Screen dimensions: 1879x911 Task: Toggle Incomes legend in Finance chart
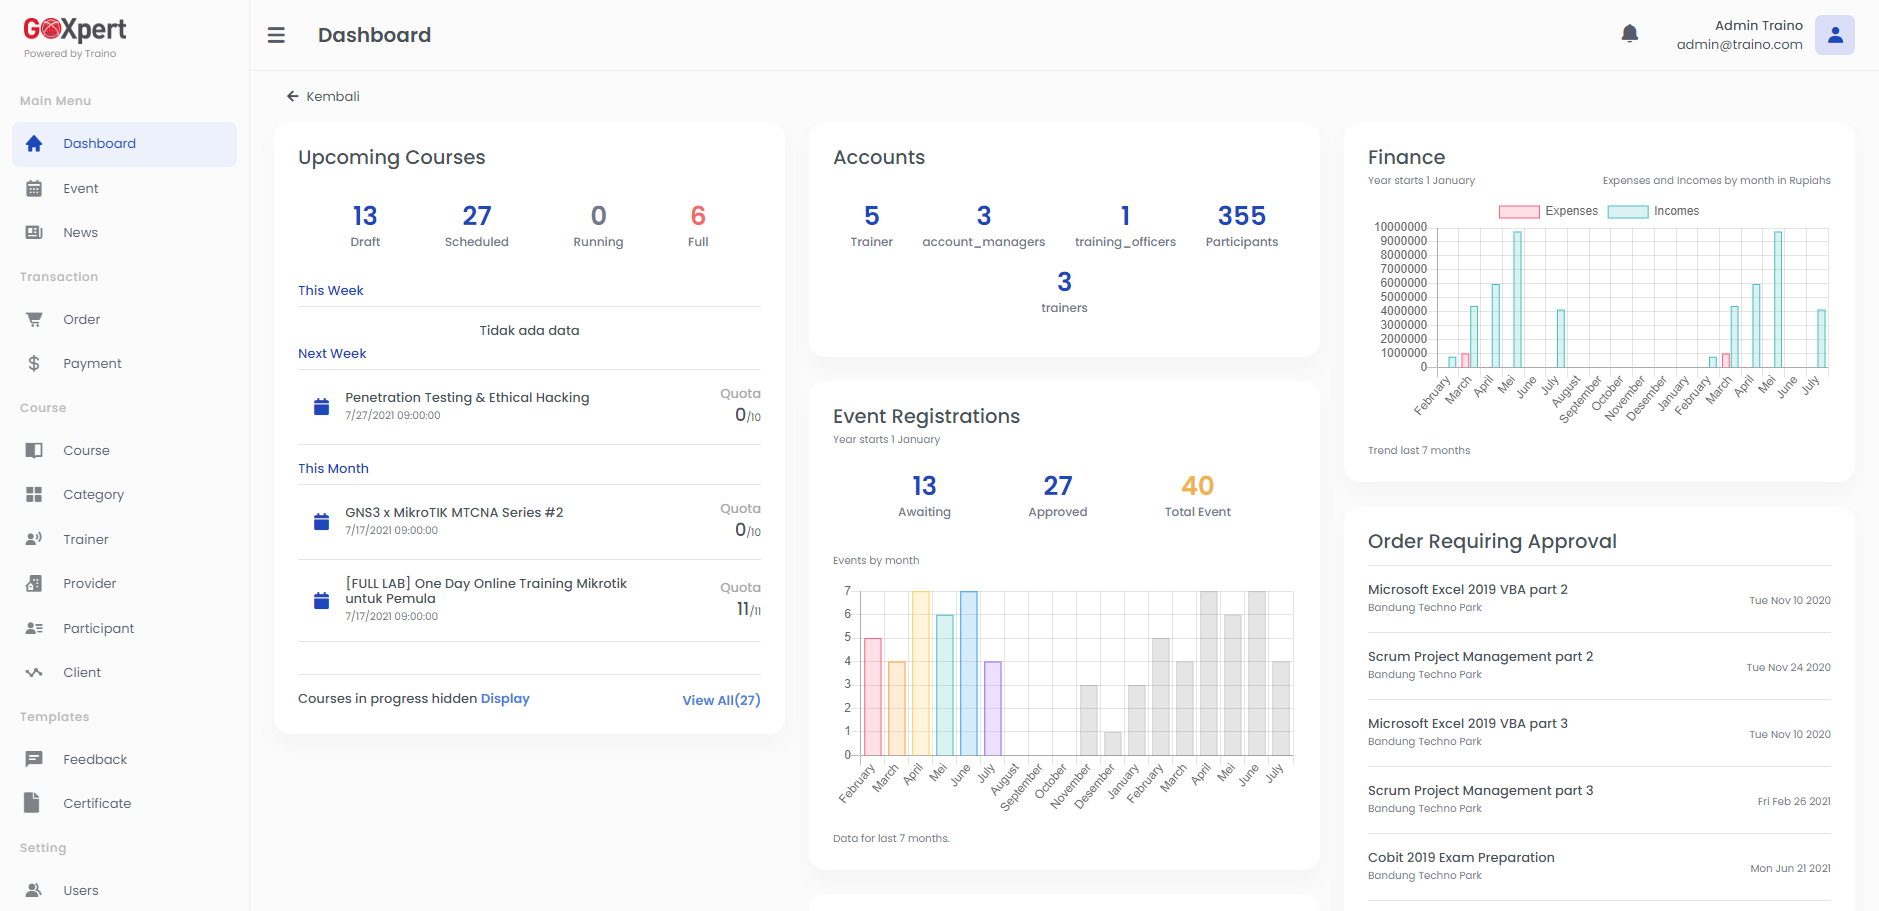1653,211
